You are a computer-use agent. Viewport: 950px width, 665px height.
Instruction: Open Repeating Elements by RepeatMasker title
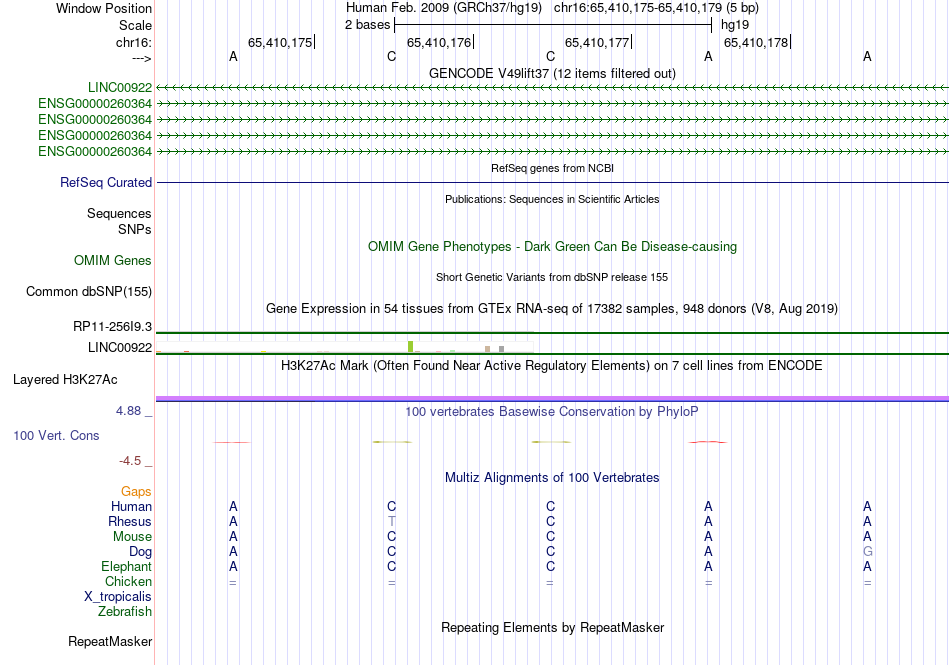(552, 627)
